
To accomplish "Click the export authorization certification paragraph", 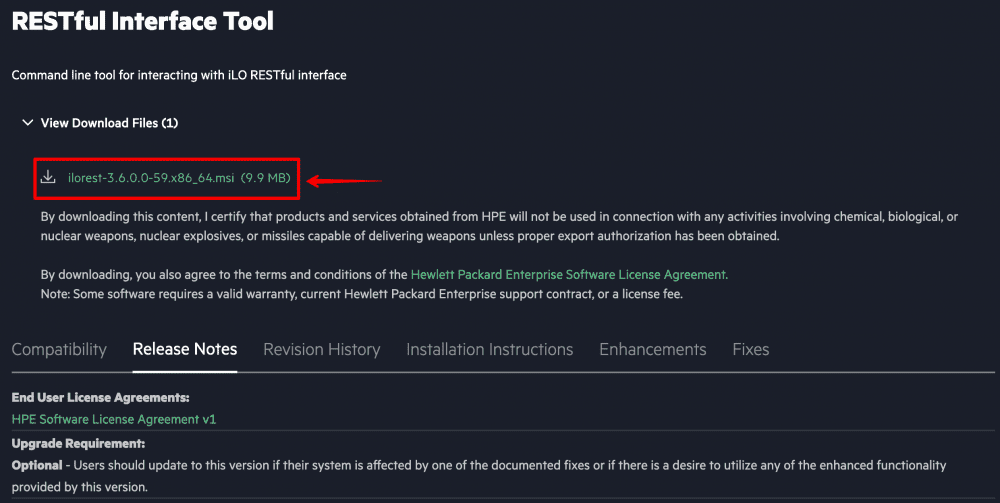I will (x=499, y=226).
